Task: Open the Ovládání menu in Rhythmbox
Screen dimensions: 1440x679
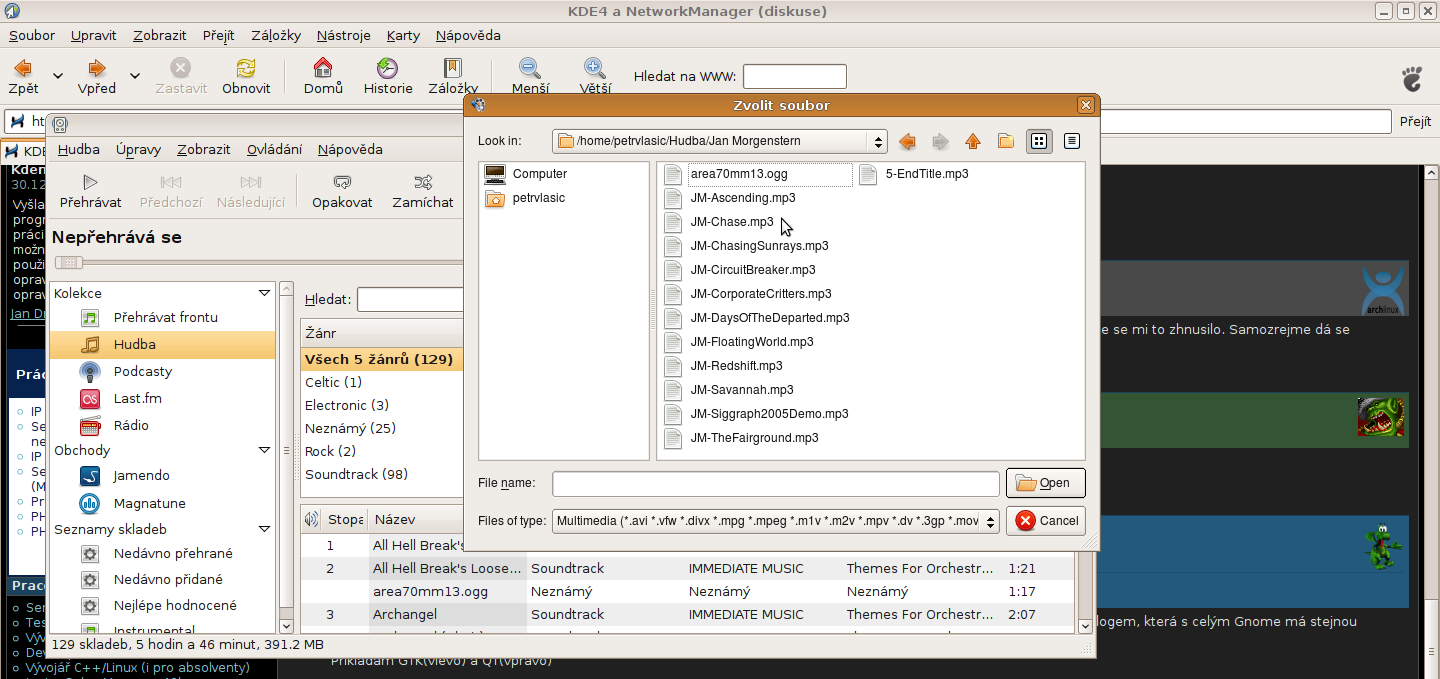Action: 274,149
